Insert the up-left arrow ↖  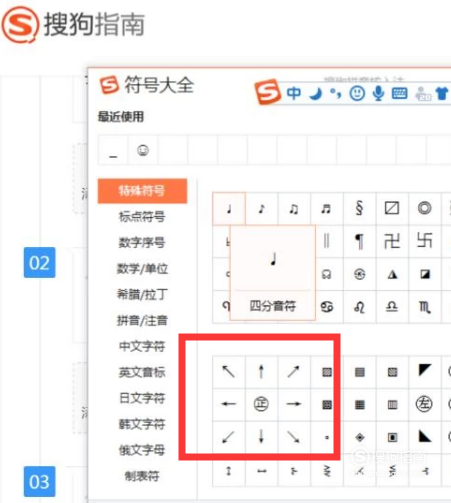coord(229,371)
